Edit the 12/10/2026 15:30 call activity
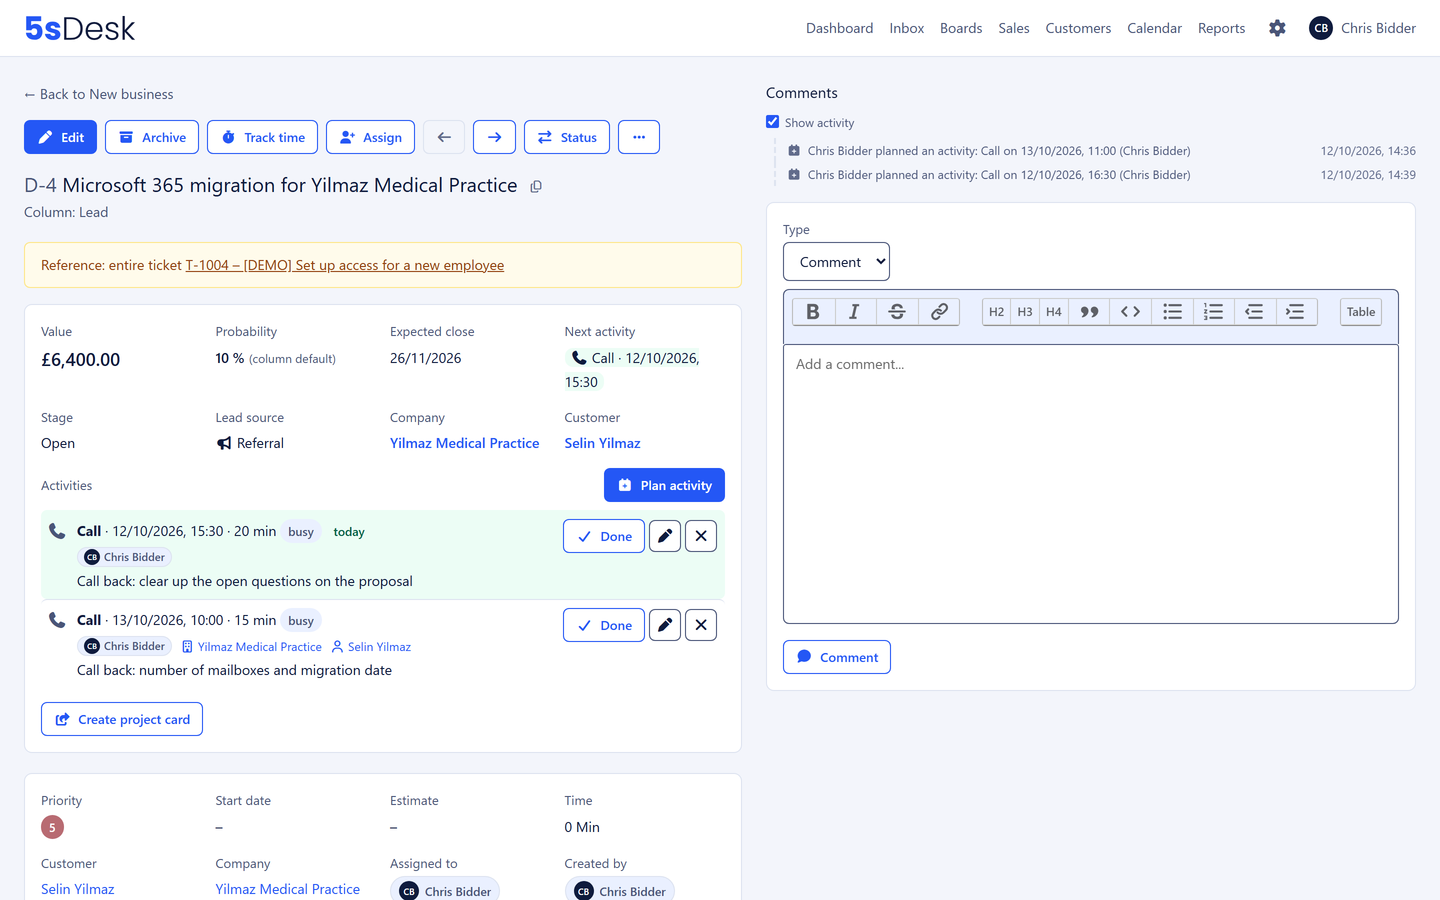1440x900 pixels. coord(665,536)
